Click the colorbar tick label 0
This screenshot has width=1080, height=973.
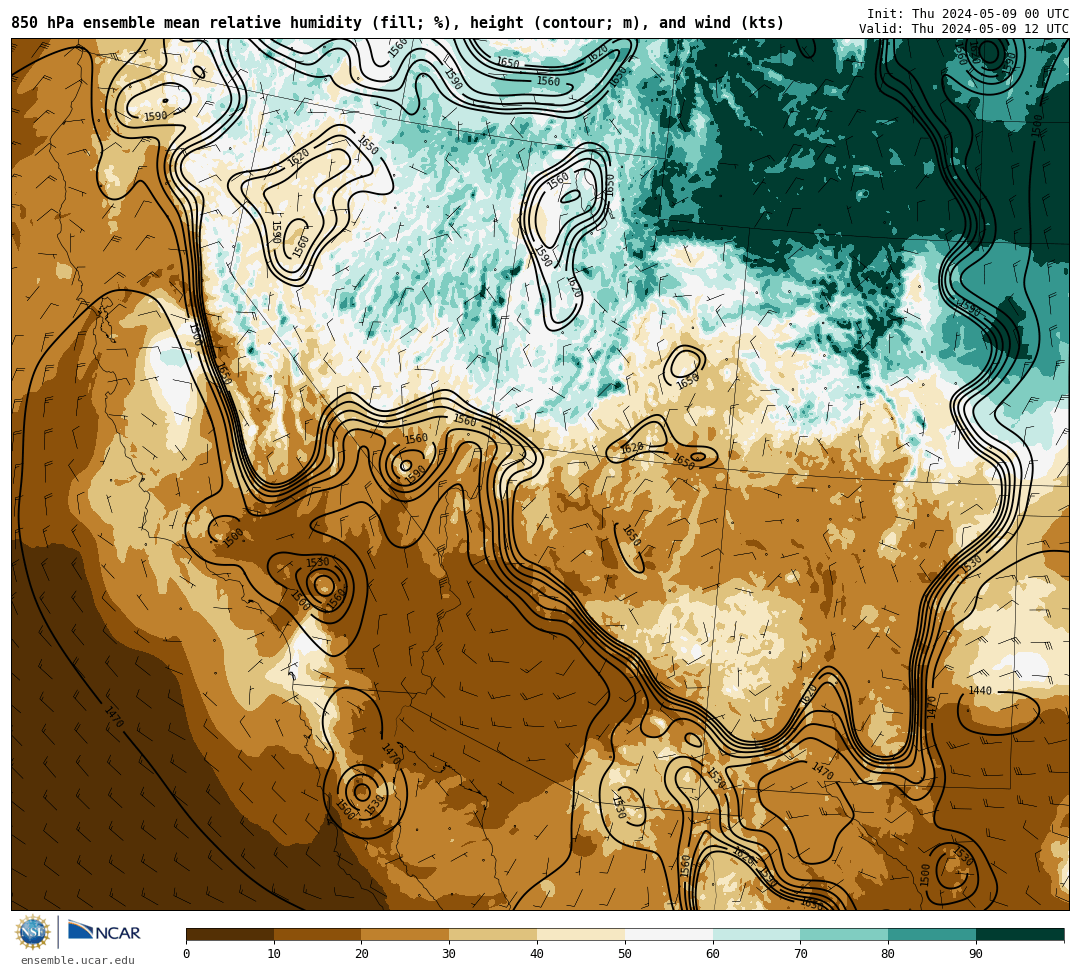point(187,954)
